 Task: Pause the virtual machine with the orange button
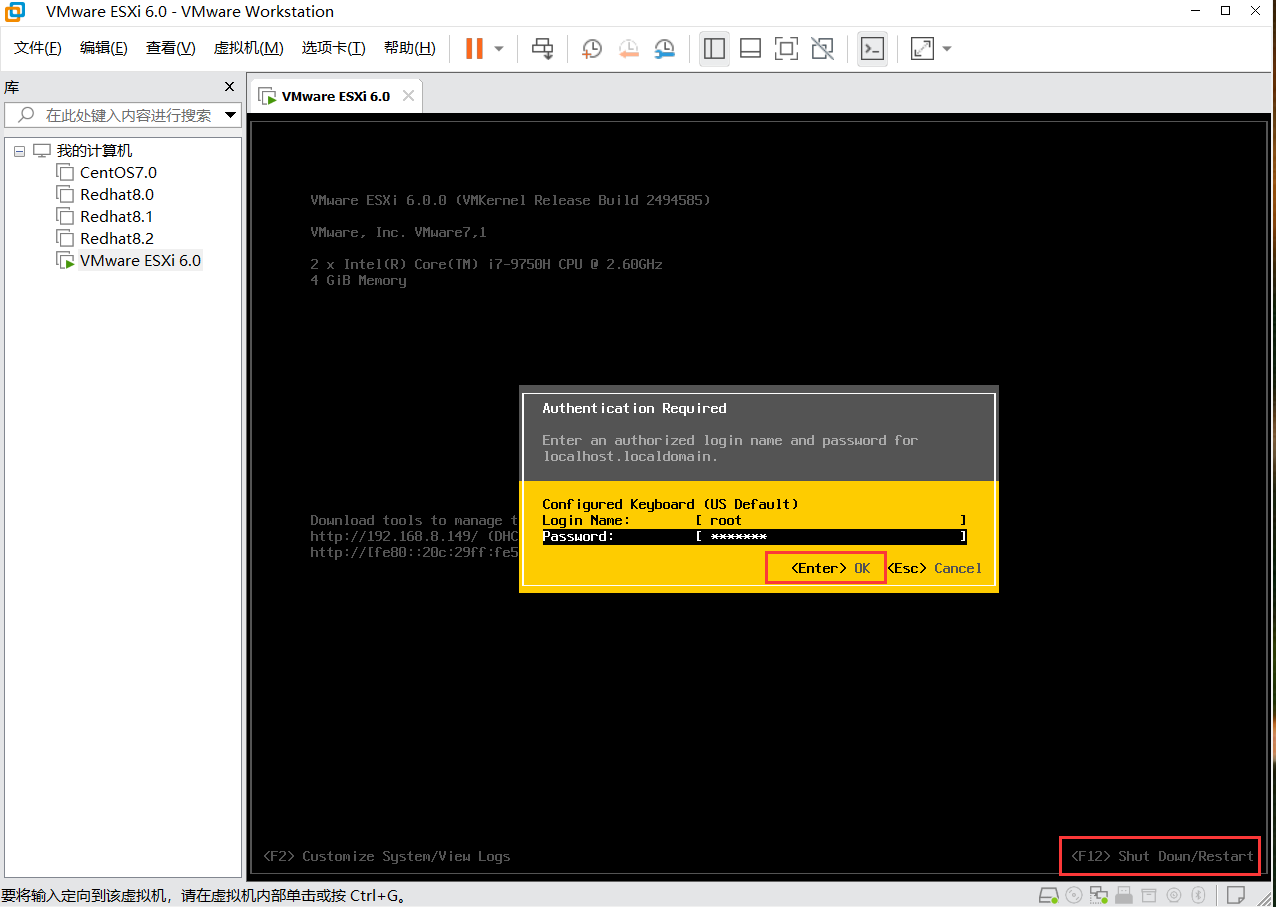tap(475, 48)
